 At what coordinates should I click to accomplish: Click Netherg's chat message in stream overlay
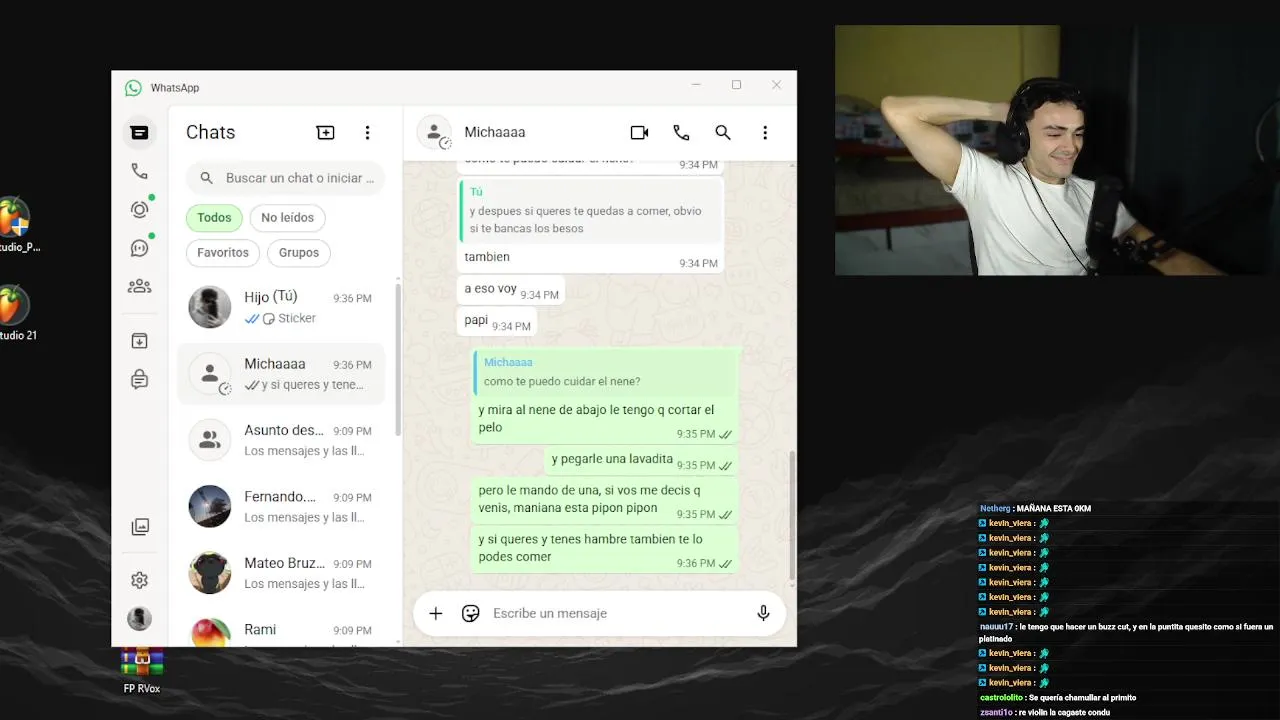tap(1035, 508)
